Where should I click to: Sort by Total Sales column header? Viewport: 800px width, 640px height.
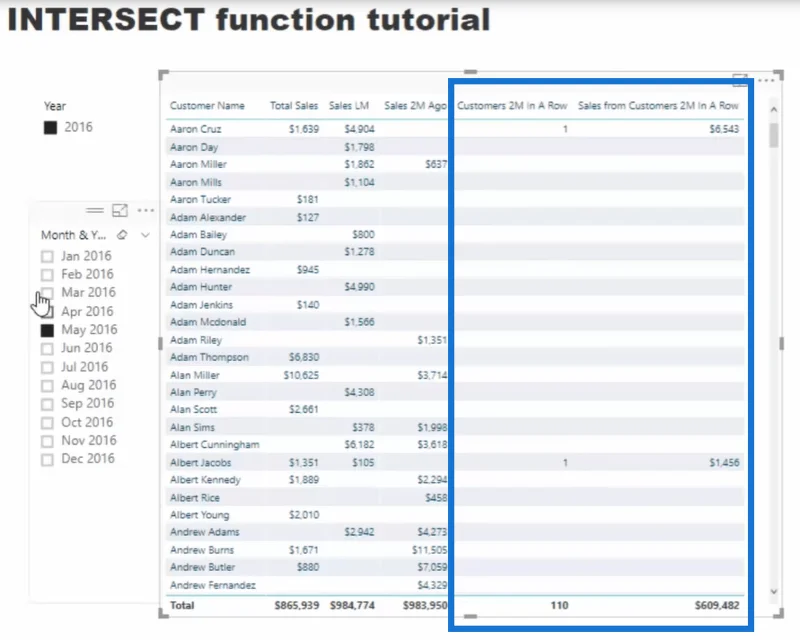coord(294,106)
